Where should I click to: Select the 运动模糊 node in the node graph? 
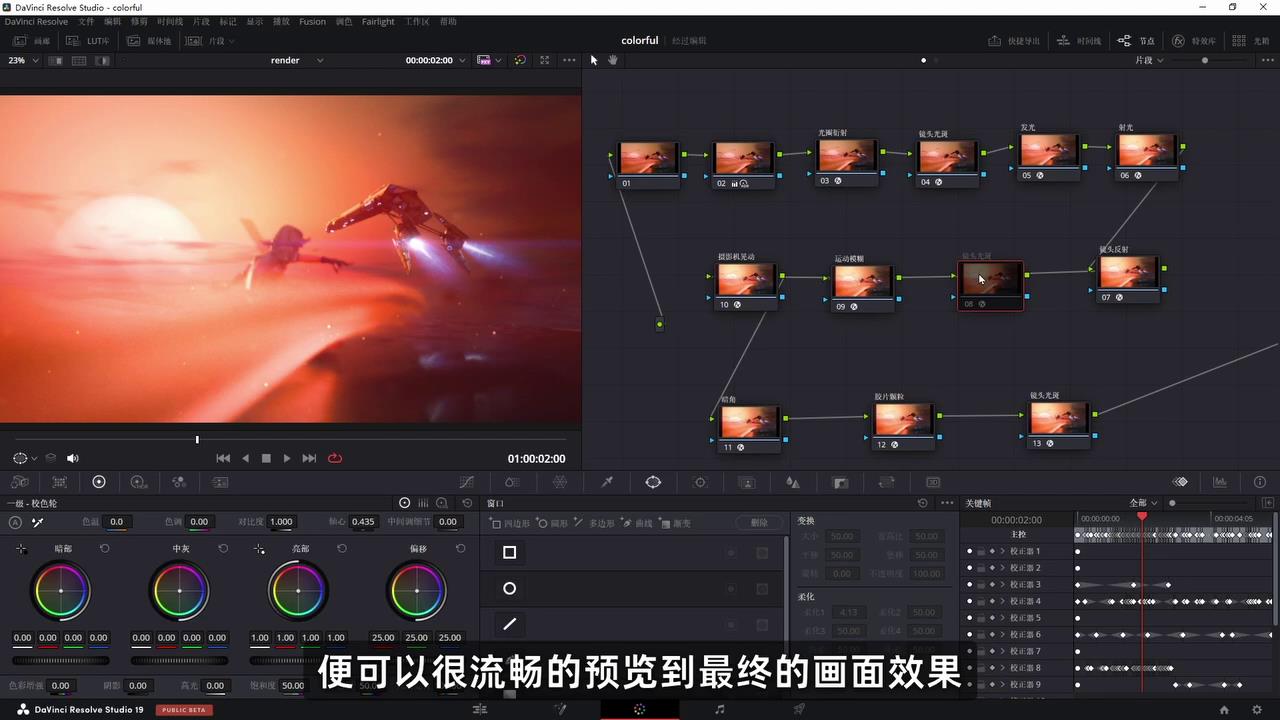pyautogui.click(x=862, y=280)
